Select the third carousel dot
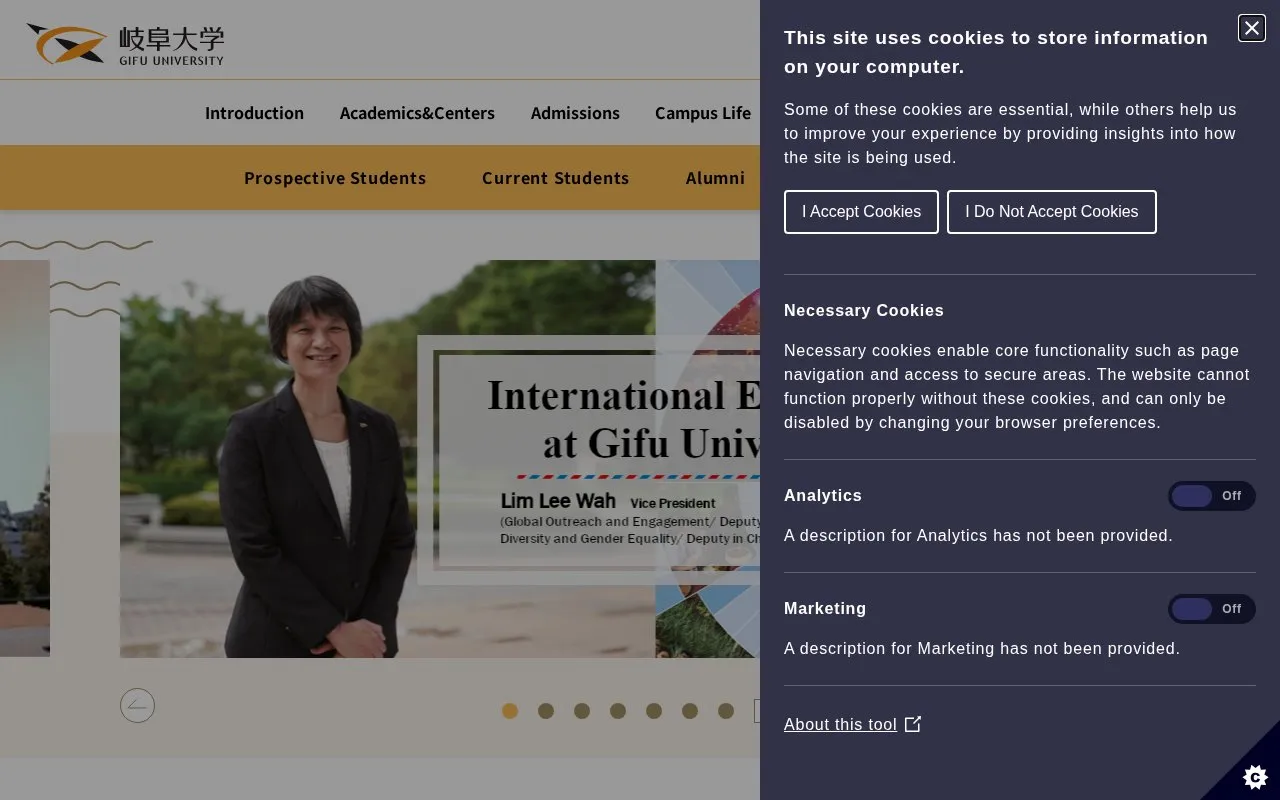The height and width of the screenshot is (800, 1280). click(582, 711)
